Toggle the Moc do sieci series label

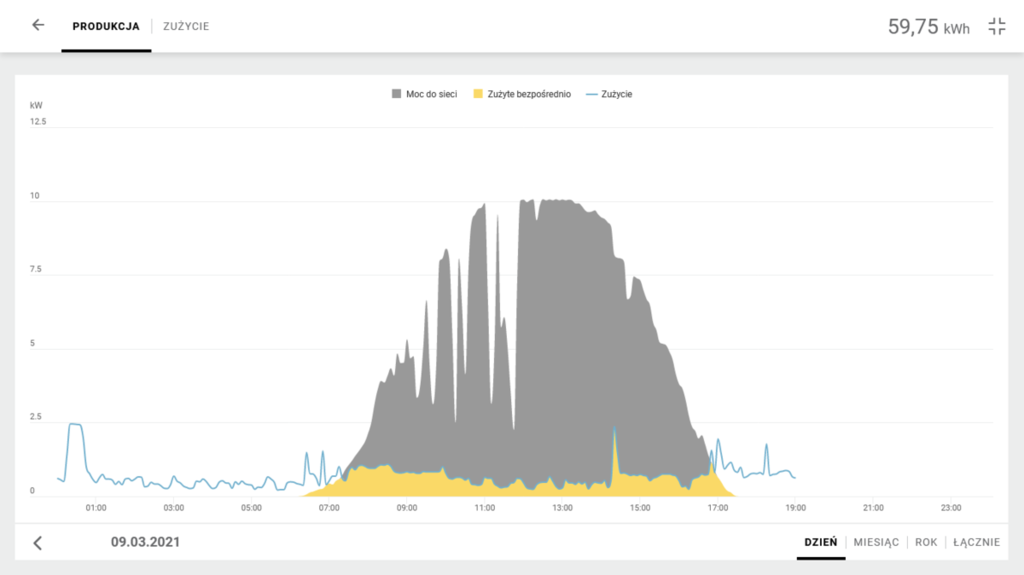(431, 94)
